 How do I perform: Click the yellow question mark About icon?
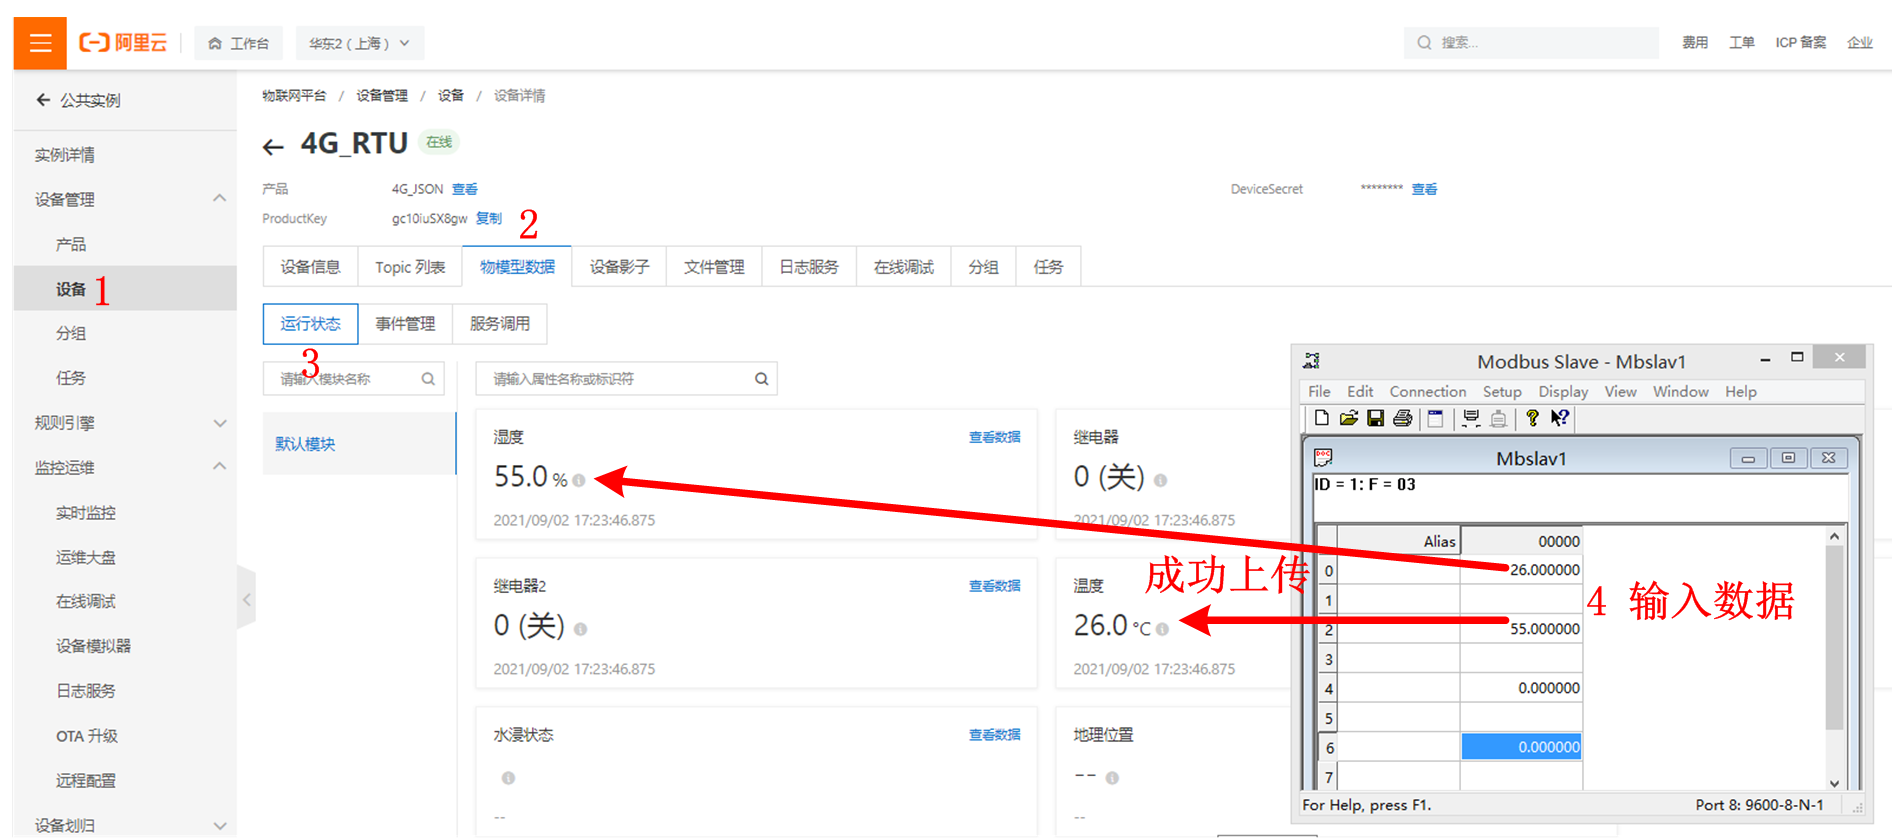coord(1532,418)
